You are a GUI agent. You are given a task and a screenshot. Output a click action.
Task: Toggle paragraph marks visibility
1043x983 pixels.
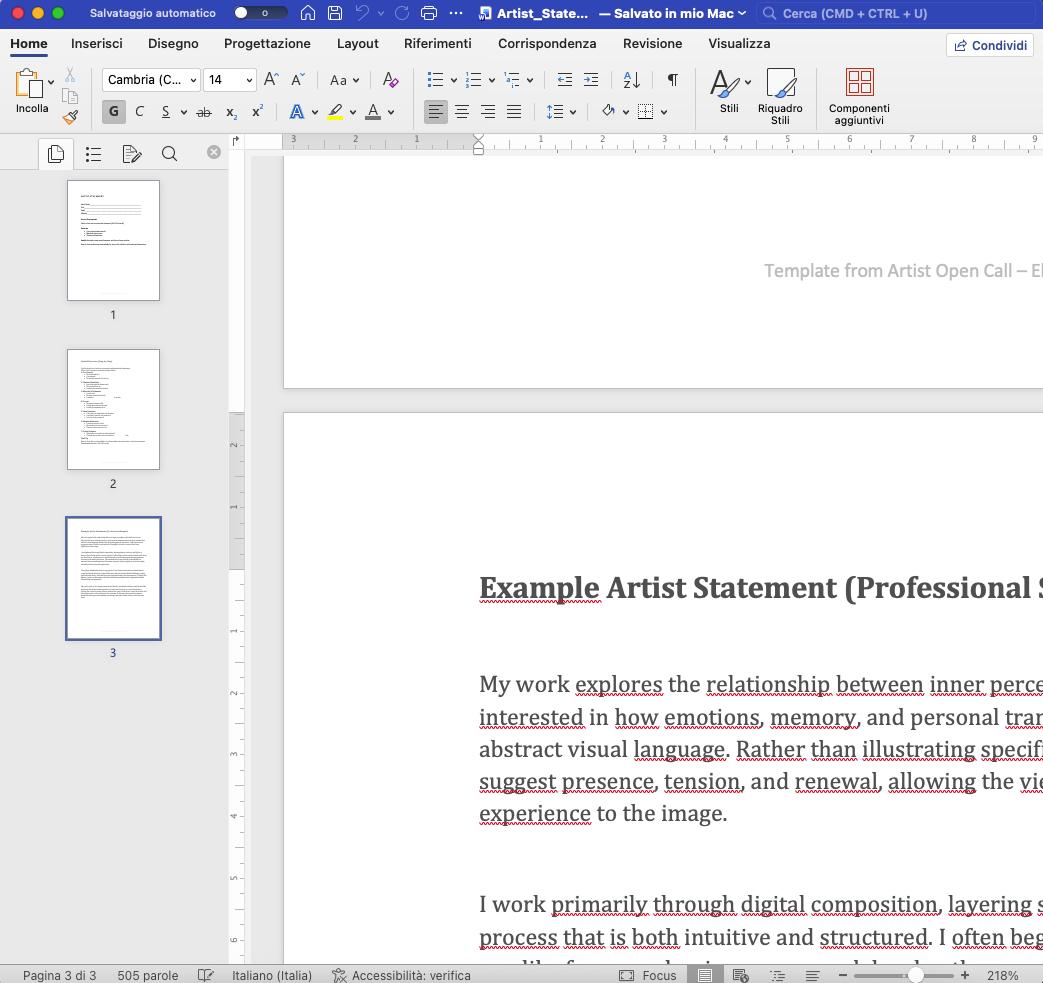673,80
